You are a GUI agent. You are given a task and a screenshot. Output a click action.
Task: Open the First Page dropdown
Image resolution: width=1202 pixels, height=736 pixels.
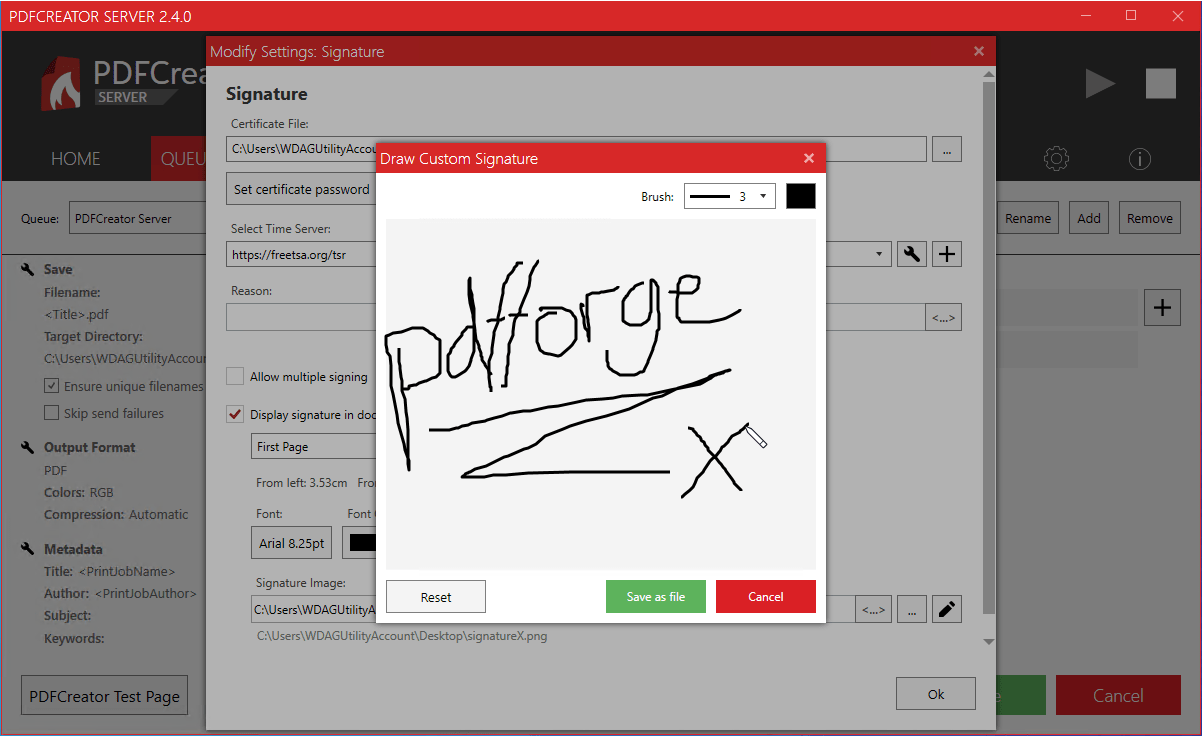click(313, 447)
